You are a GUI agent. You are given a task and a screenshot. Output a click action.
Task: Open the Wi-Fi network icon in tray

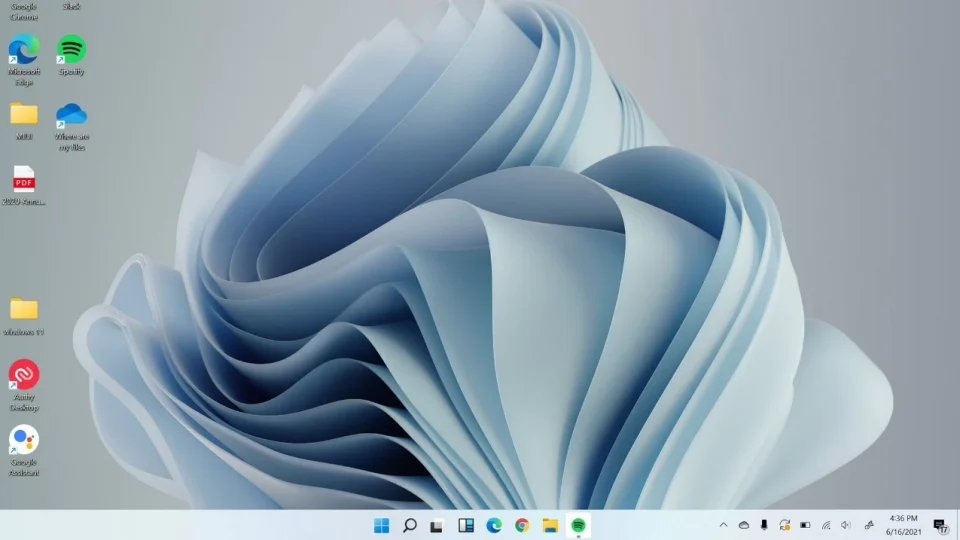pos(826,525)
